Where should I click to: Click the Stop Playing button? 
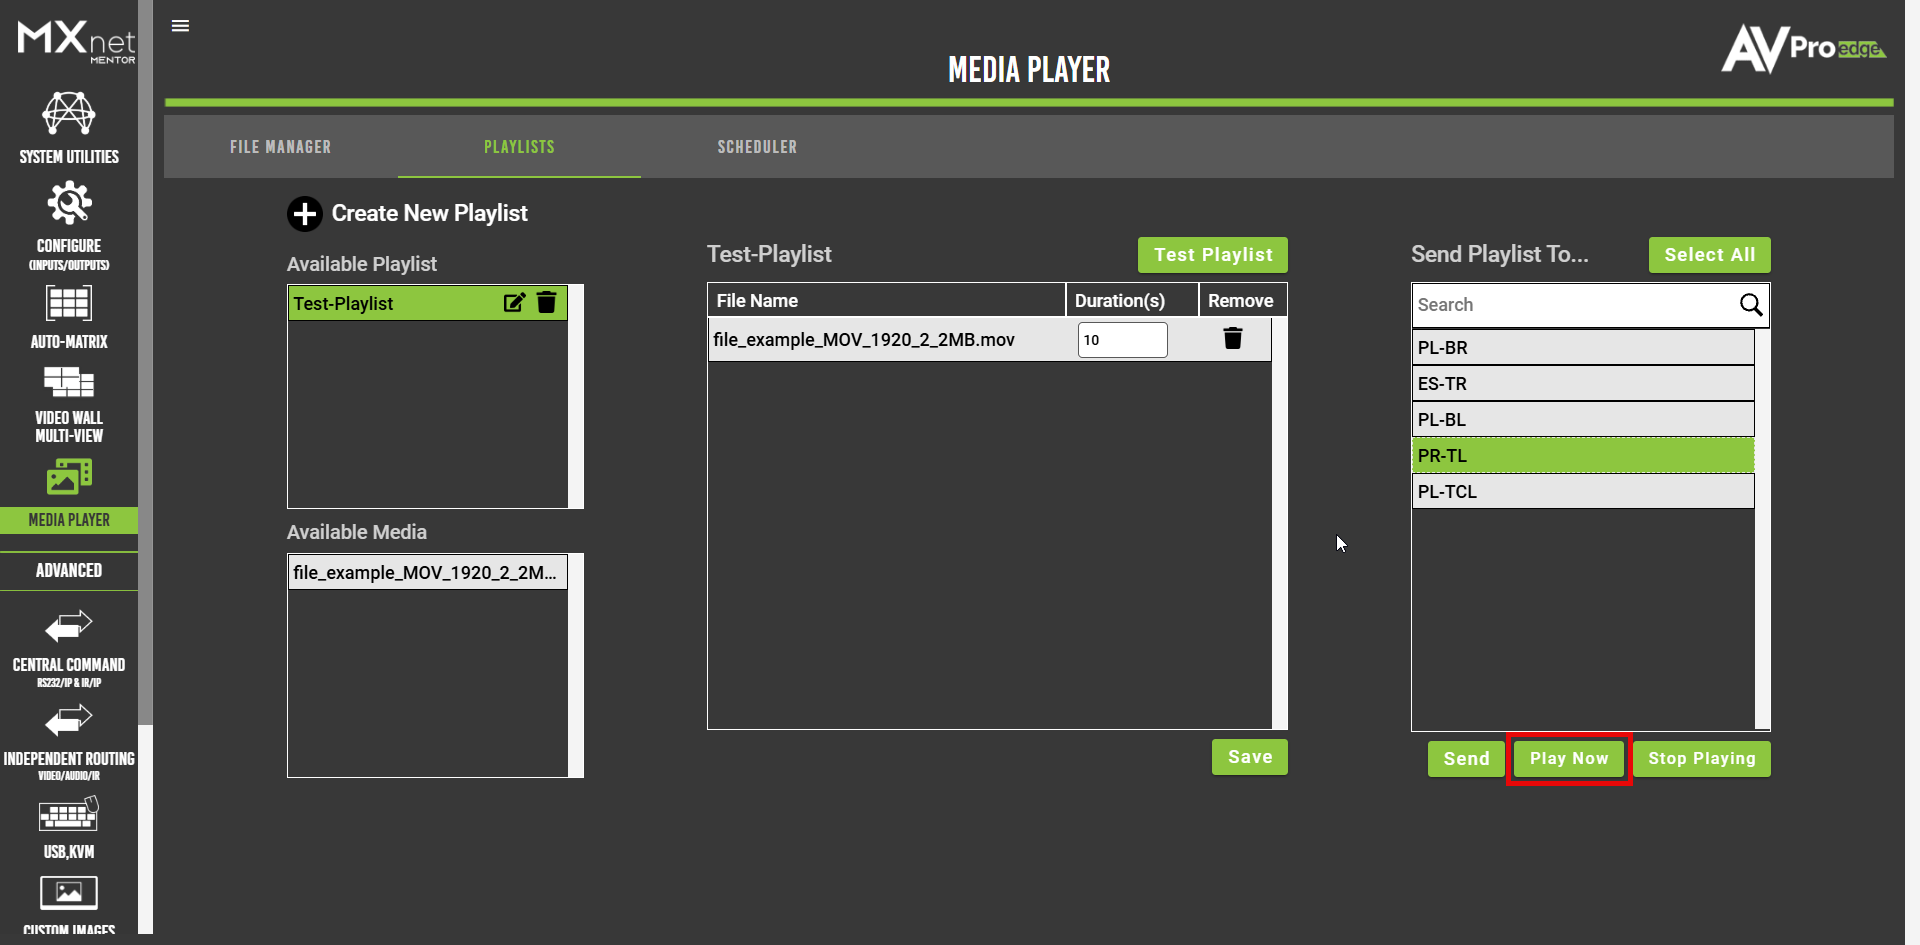1701,758
